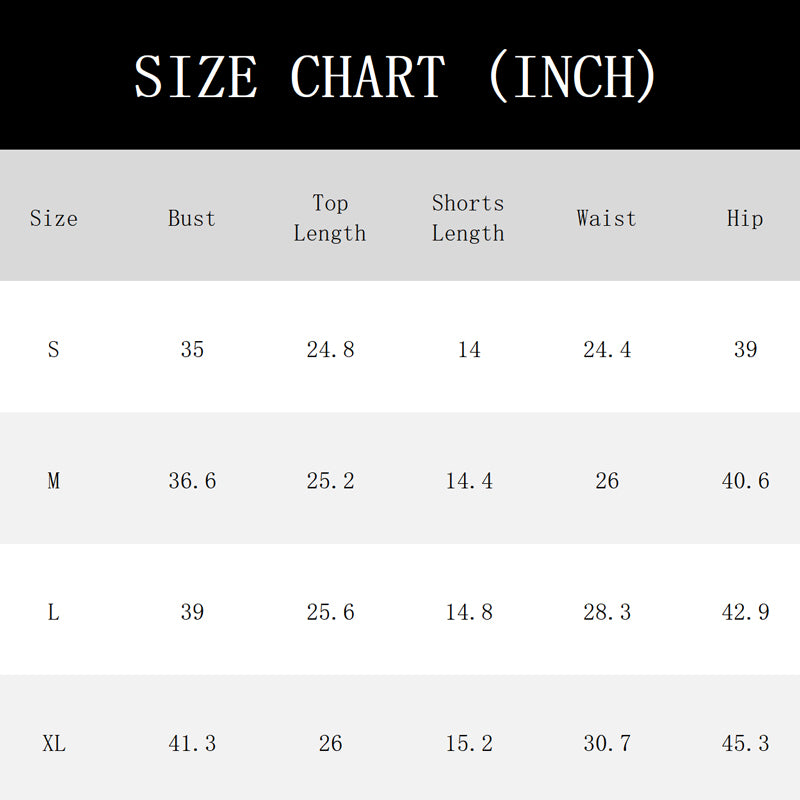Viewport: 800px width, 800px height.
Task: Select hip value 42.9 in L row
Action: (x=745, y=612)
